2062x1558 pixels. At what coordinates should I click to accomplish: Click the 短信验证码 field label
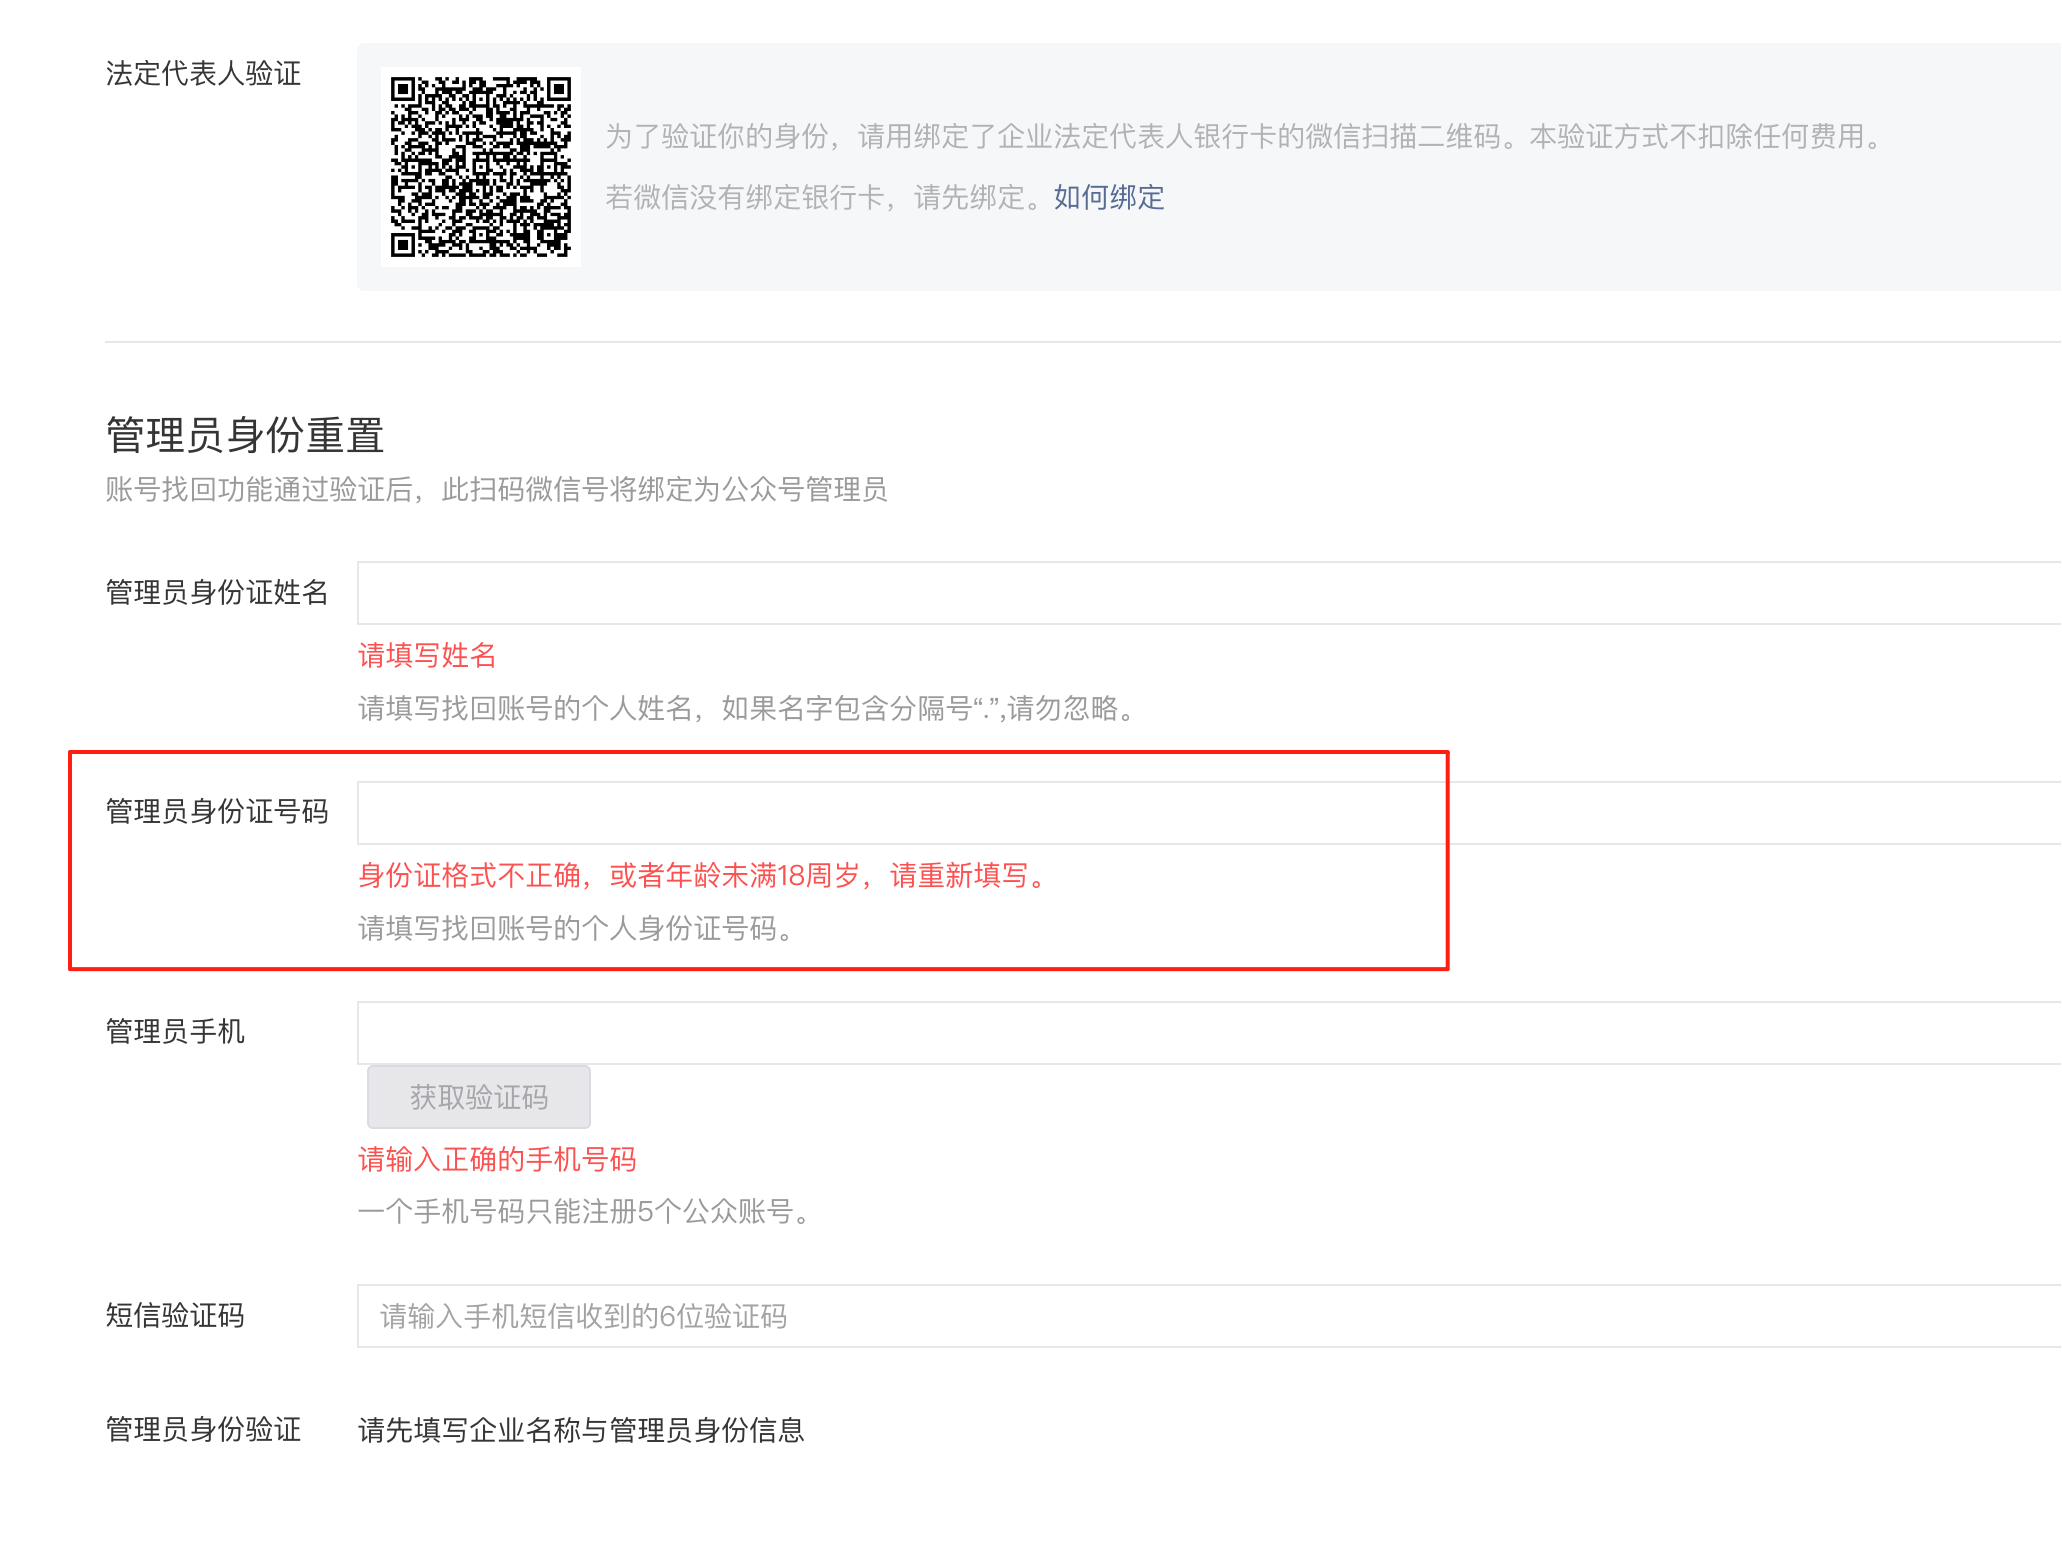click(175, 1315)
